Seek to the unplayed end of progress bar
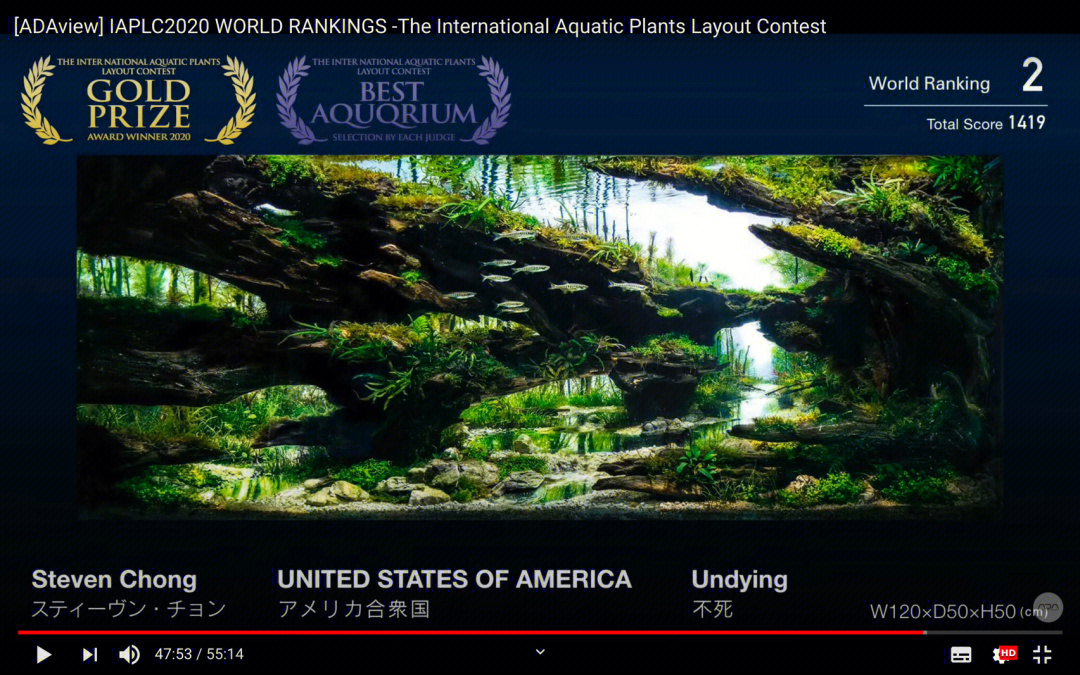Screen dimensions: 1080x675 coord(993,632)
